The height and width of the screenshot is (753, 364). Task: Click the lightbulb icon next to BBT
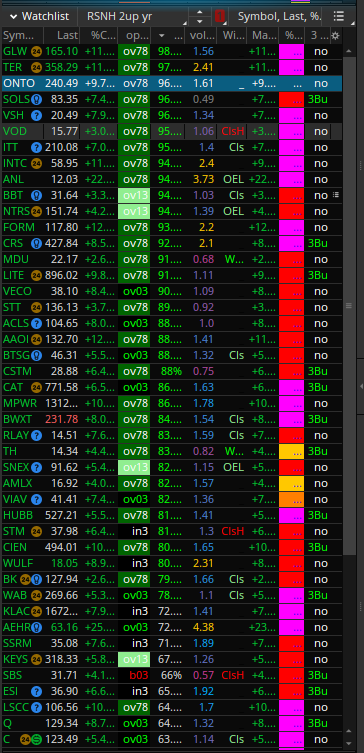pyautogui.click(x=36, y=195)
